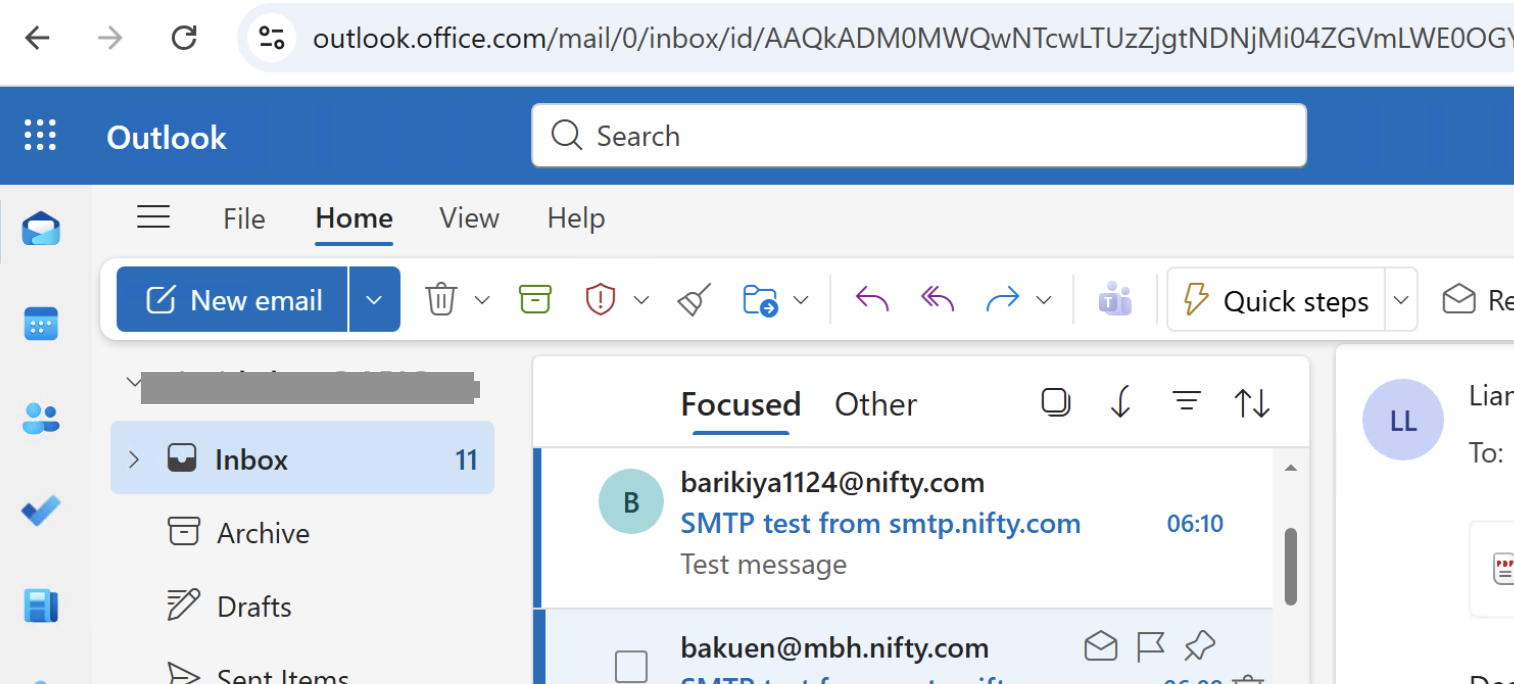Click the Share to Teams icon
Viewport: 1514px width, 684px height.
point(1115,299)
